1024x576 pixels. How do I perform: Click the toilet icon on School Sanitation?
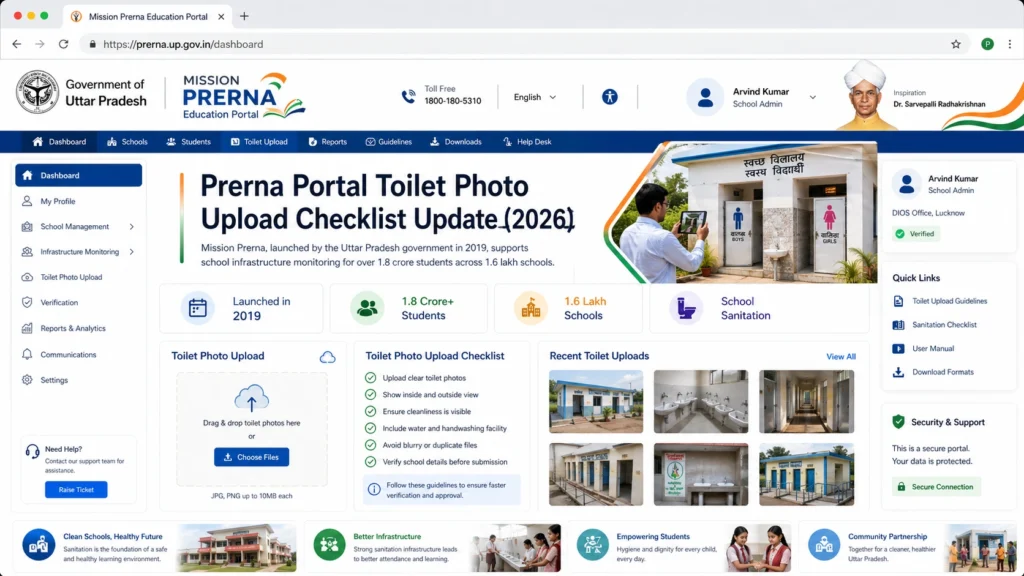(x=686, y=308)
